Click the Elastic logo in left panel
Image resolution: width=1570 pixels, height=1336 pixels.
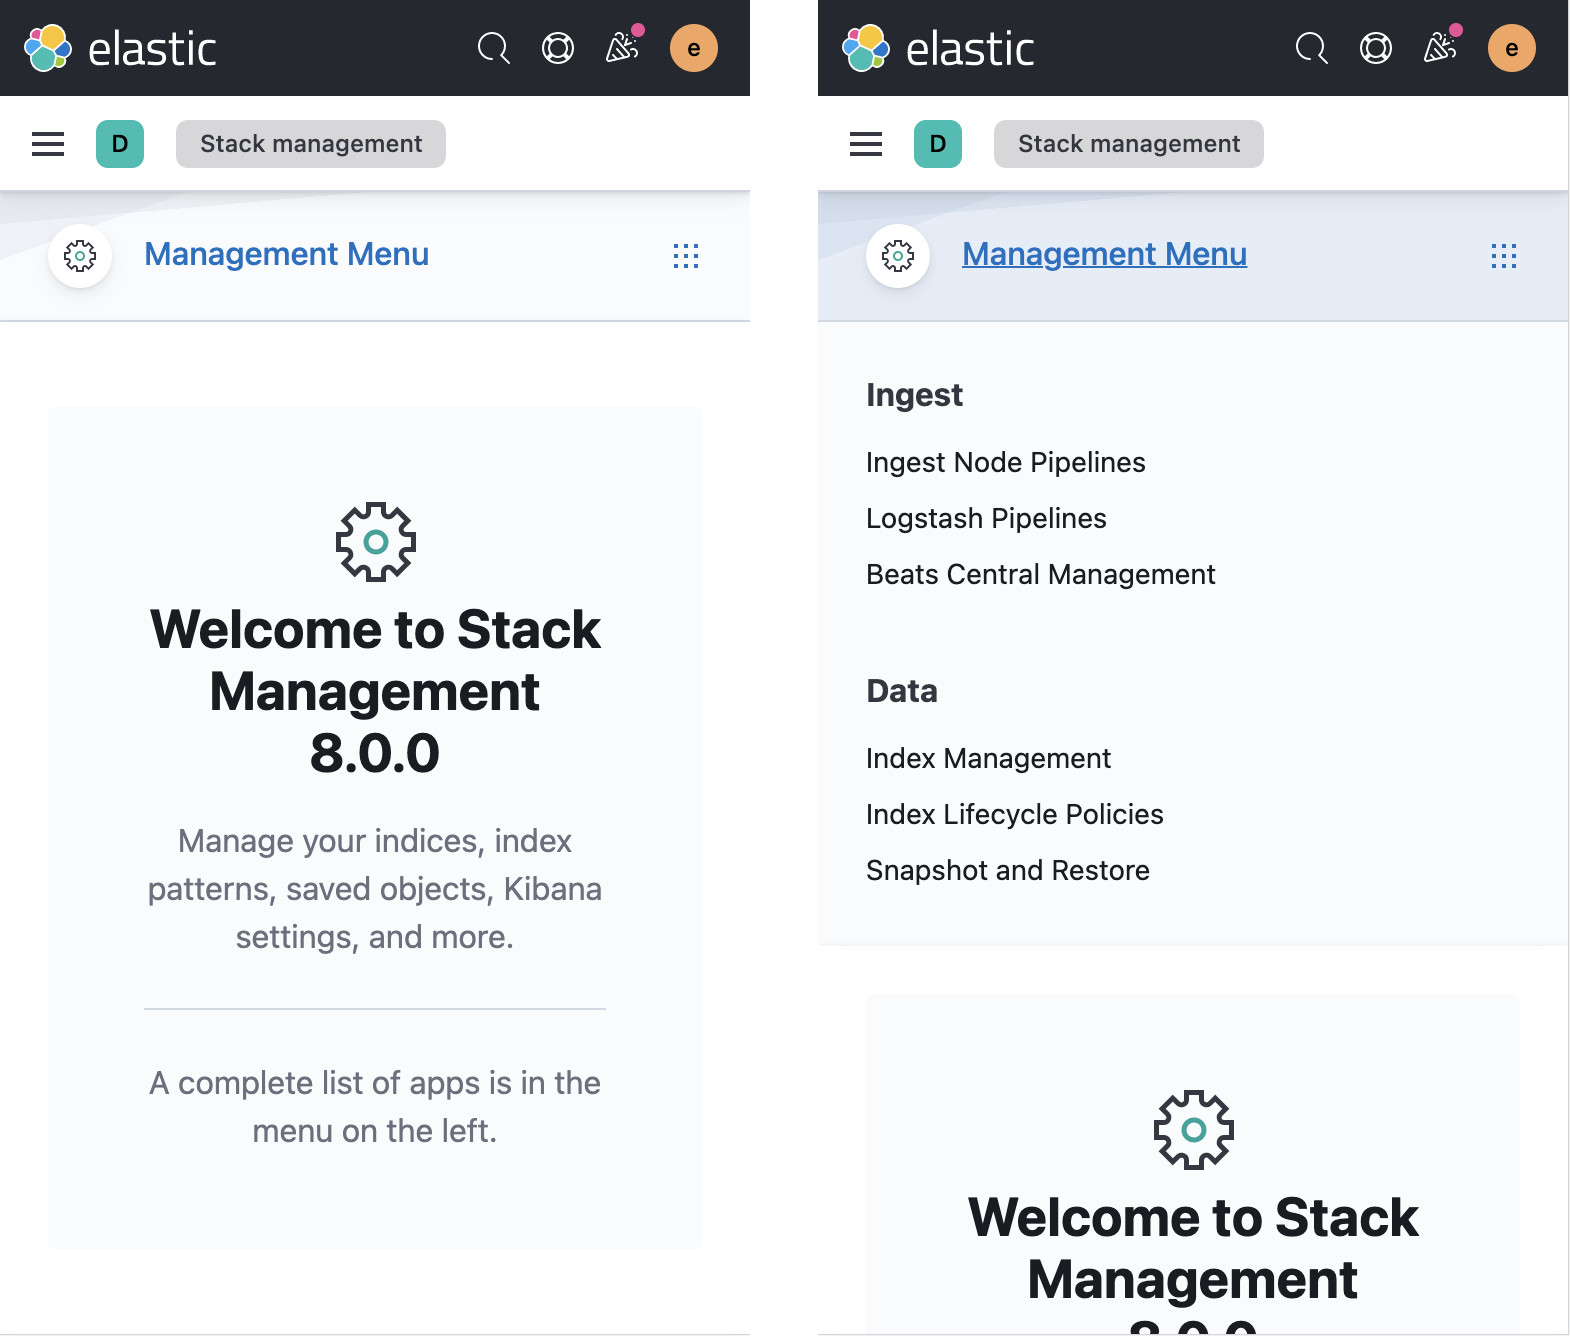click(120, 48)
